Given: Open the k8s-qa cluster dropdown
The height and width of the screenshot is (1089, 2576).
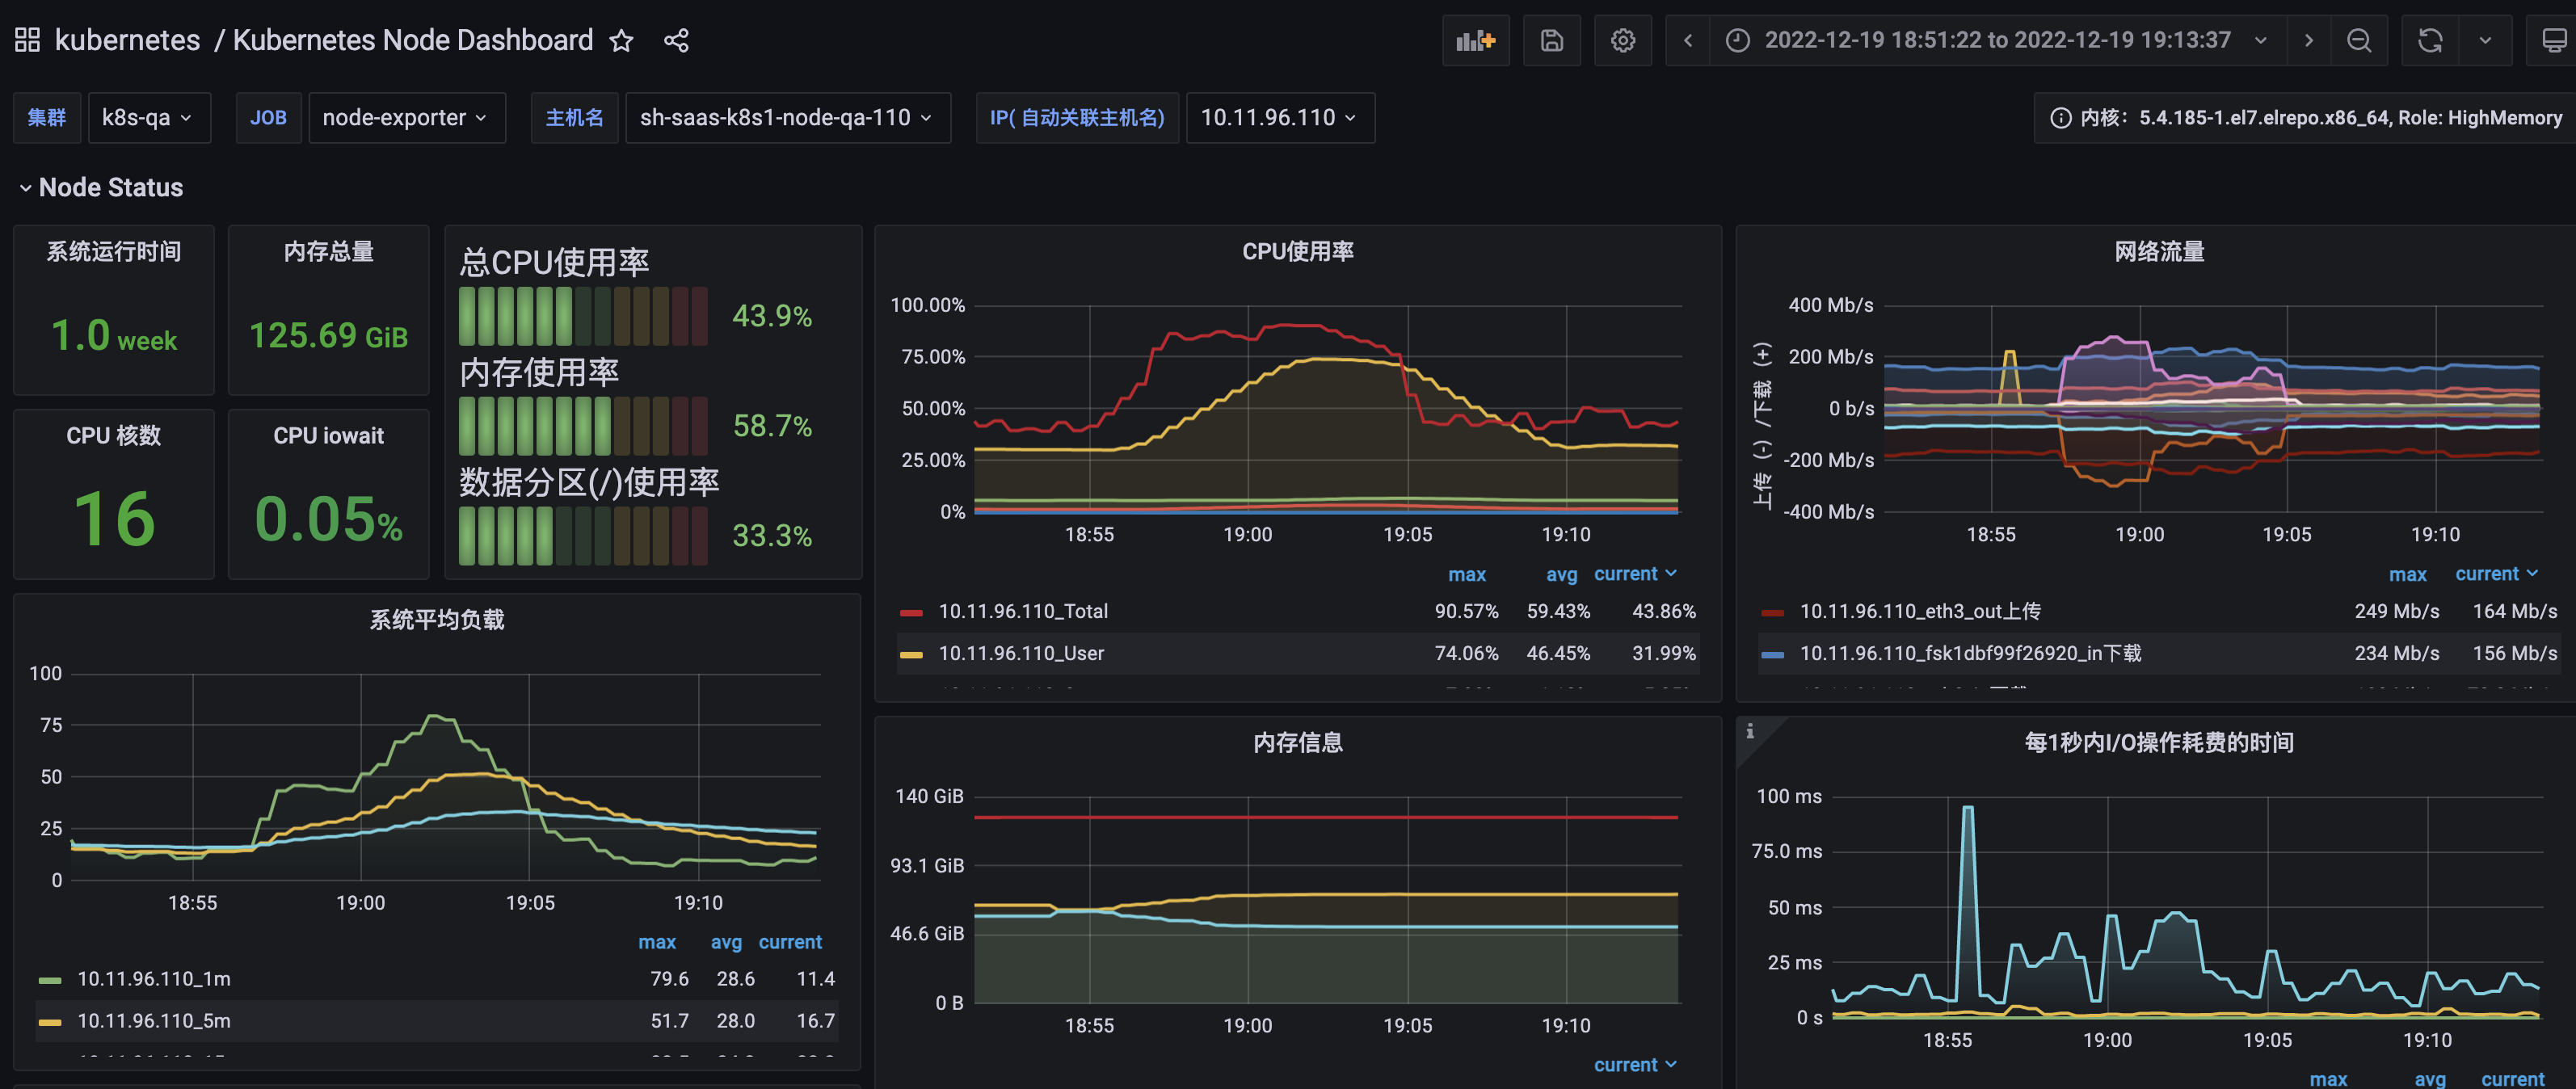Looking at the screenshot, I should [149, 118].
